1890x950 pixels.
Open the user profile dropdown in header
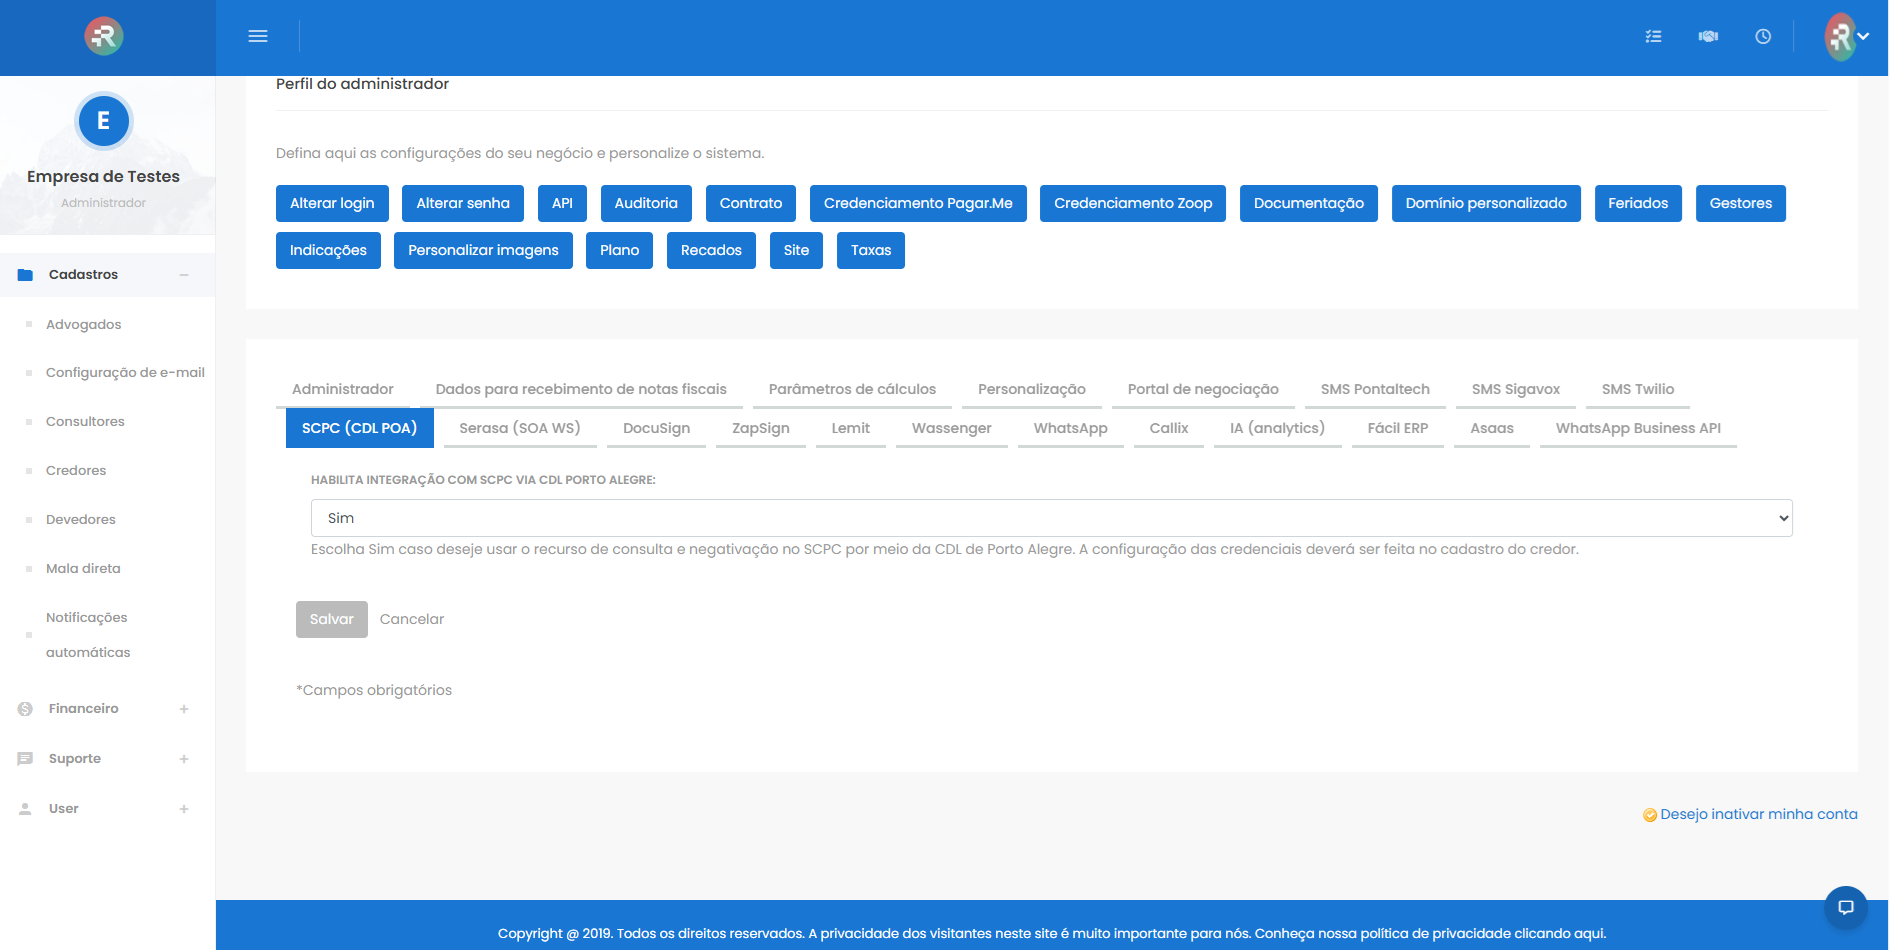point(1846,36)
